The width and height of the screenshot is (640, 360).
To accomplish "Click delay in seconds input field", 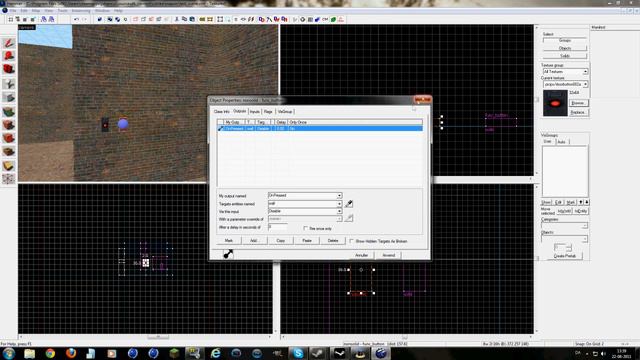I will click(278, 227).
